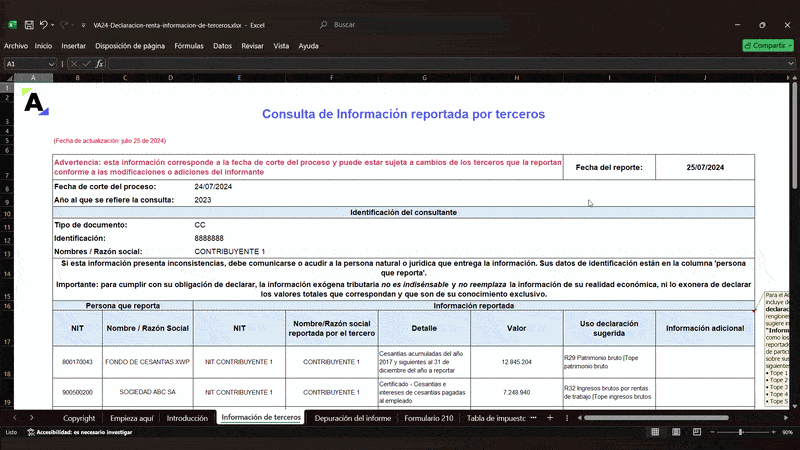Click the Cancel entry X icon

tap(74, 64)
